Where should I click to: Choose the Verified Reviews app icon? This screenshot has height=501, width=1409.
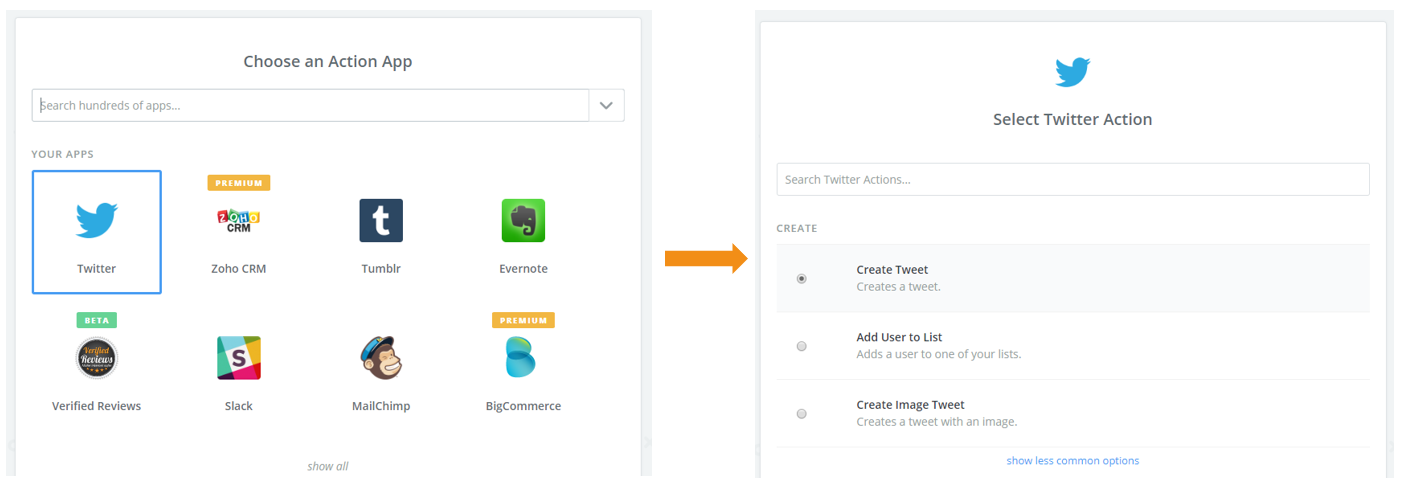[x=97, y=358]
